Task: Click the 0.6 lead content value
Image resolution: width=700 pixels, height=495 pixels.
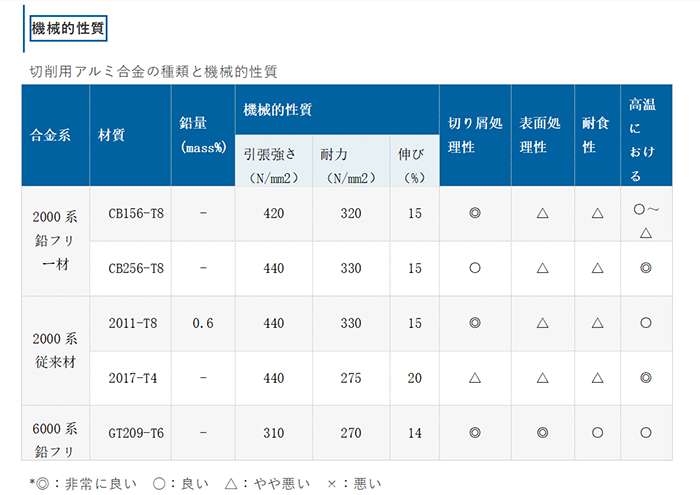Action: click(x=203, y=323)
